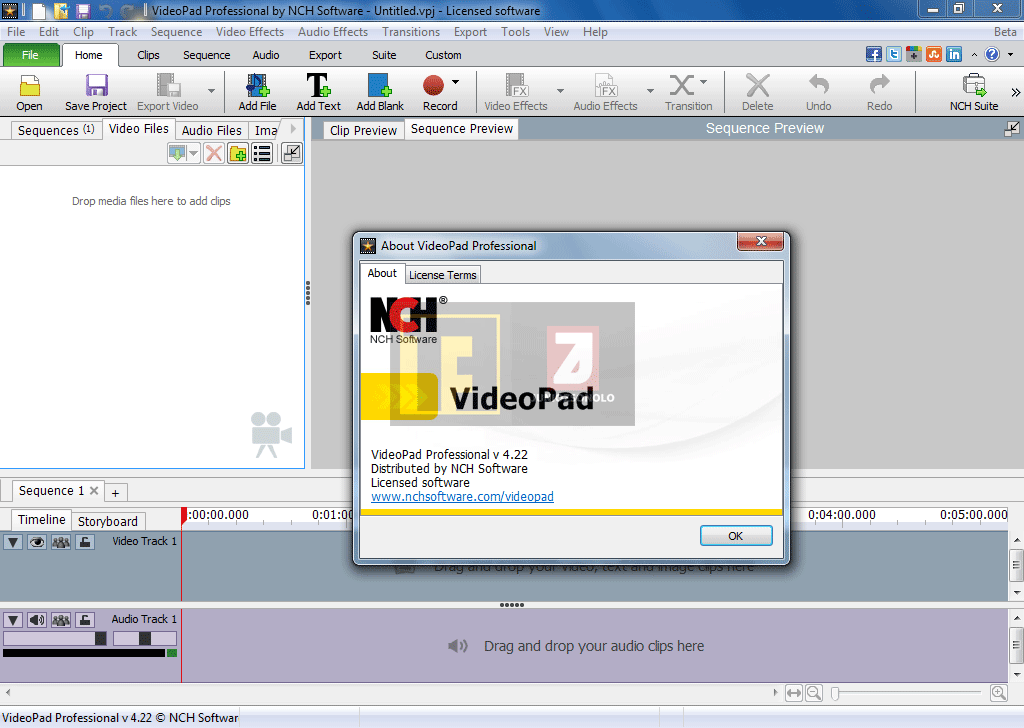Mute Audio Track 1 with the speaker icon

(x=36, y=618)
